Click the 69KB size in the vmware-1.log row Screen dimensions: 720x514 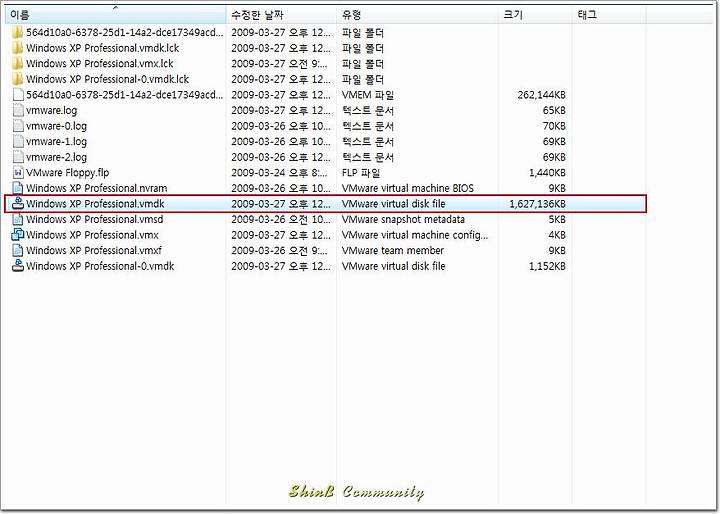click(554, 142)
